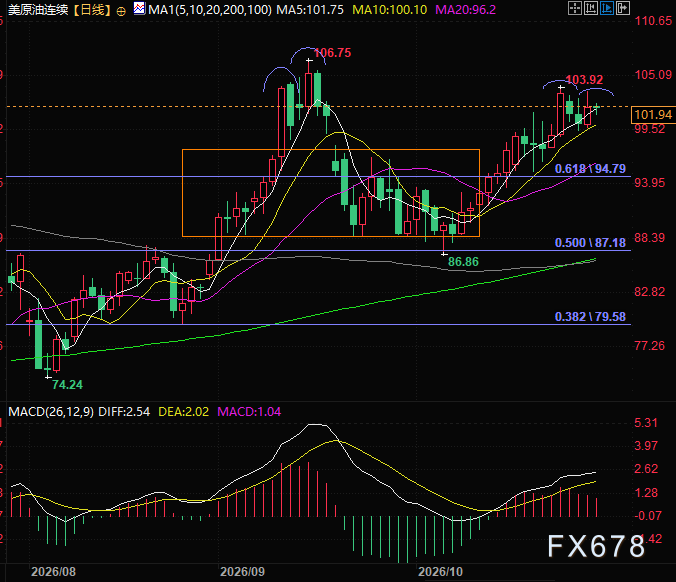
Task: Select the MACD:1.04 value
Action: tap(249, 412)
